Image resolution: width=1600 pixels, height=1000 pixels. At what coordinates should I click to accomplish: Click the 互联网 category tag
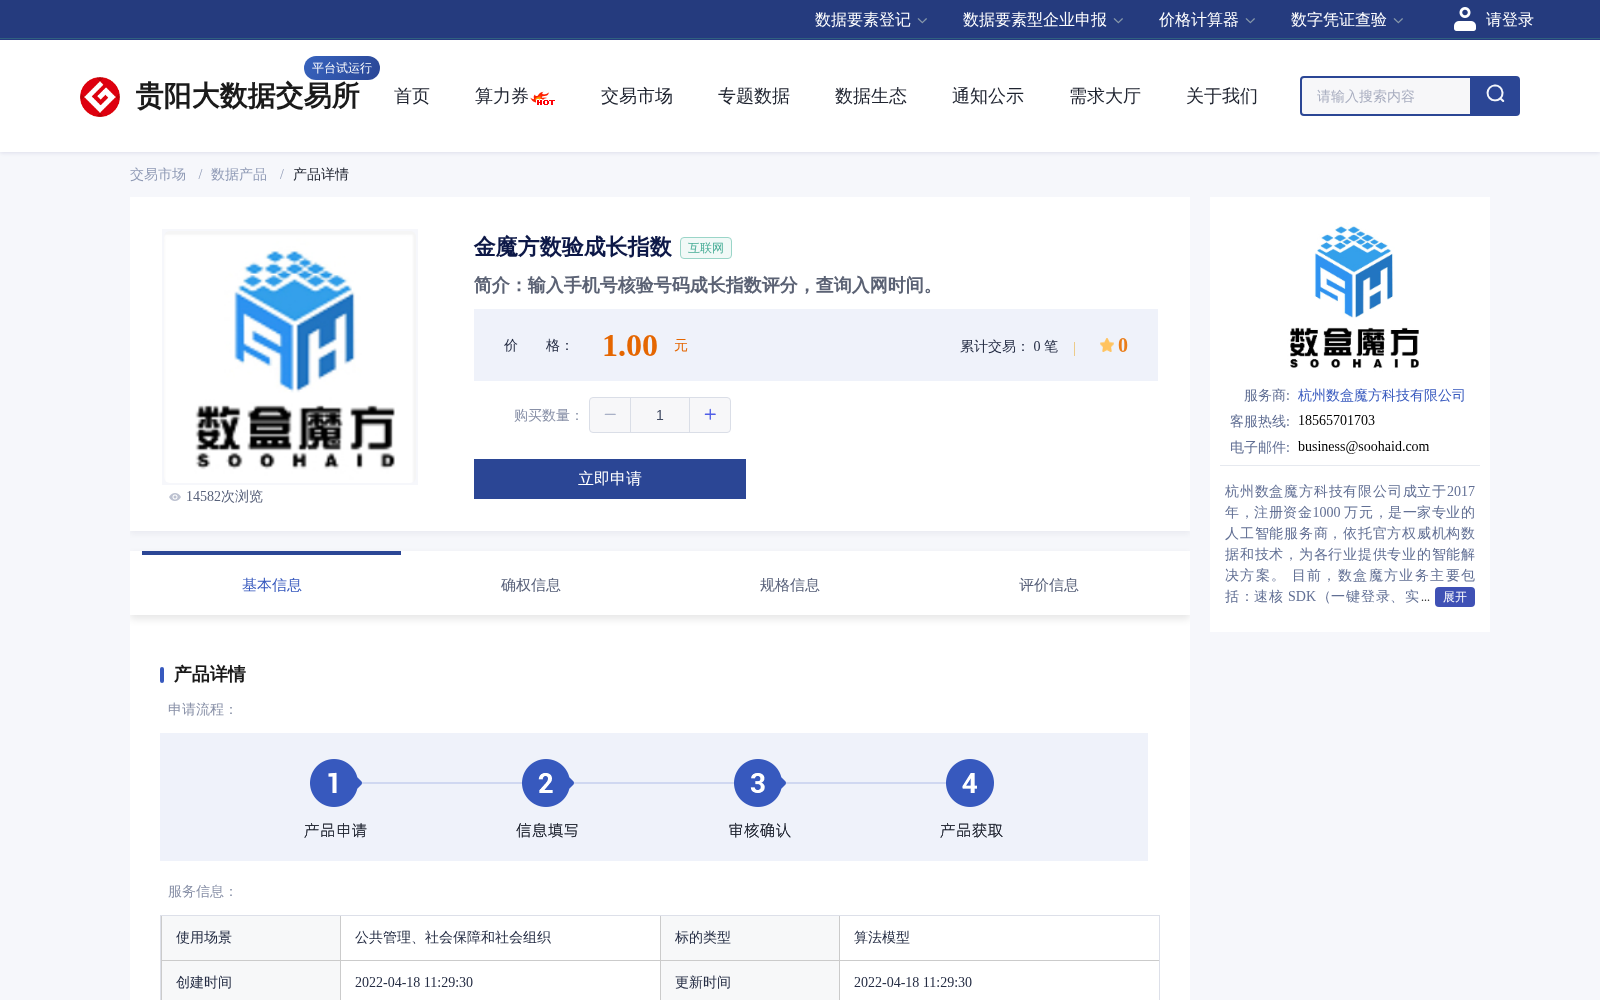[706, 248]
